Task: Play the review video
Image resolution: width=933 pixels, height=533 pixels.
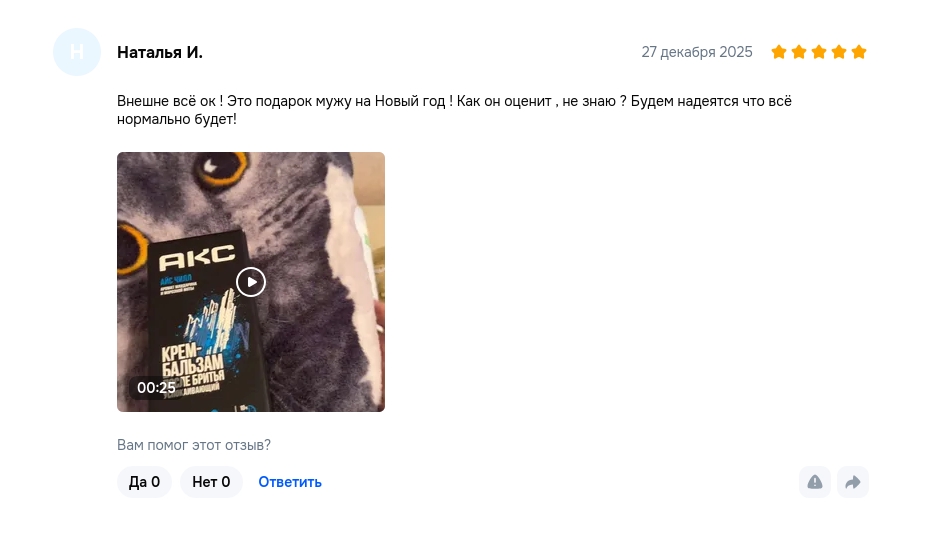Action: [251, 282]
